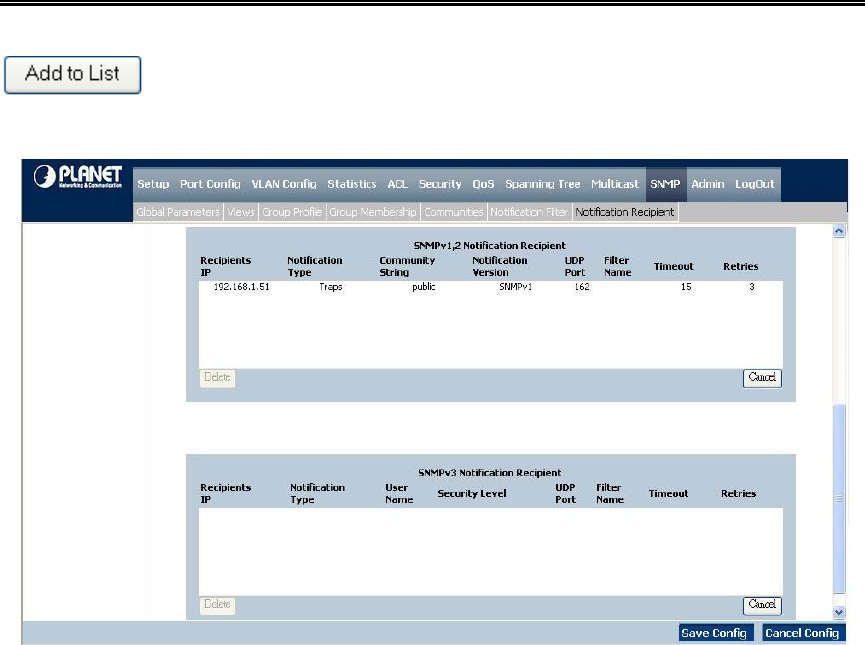Switch to the Group Membership tab
This screenshot has width=865, height=645.
point(373,212)
